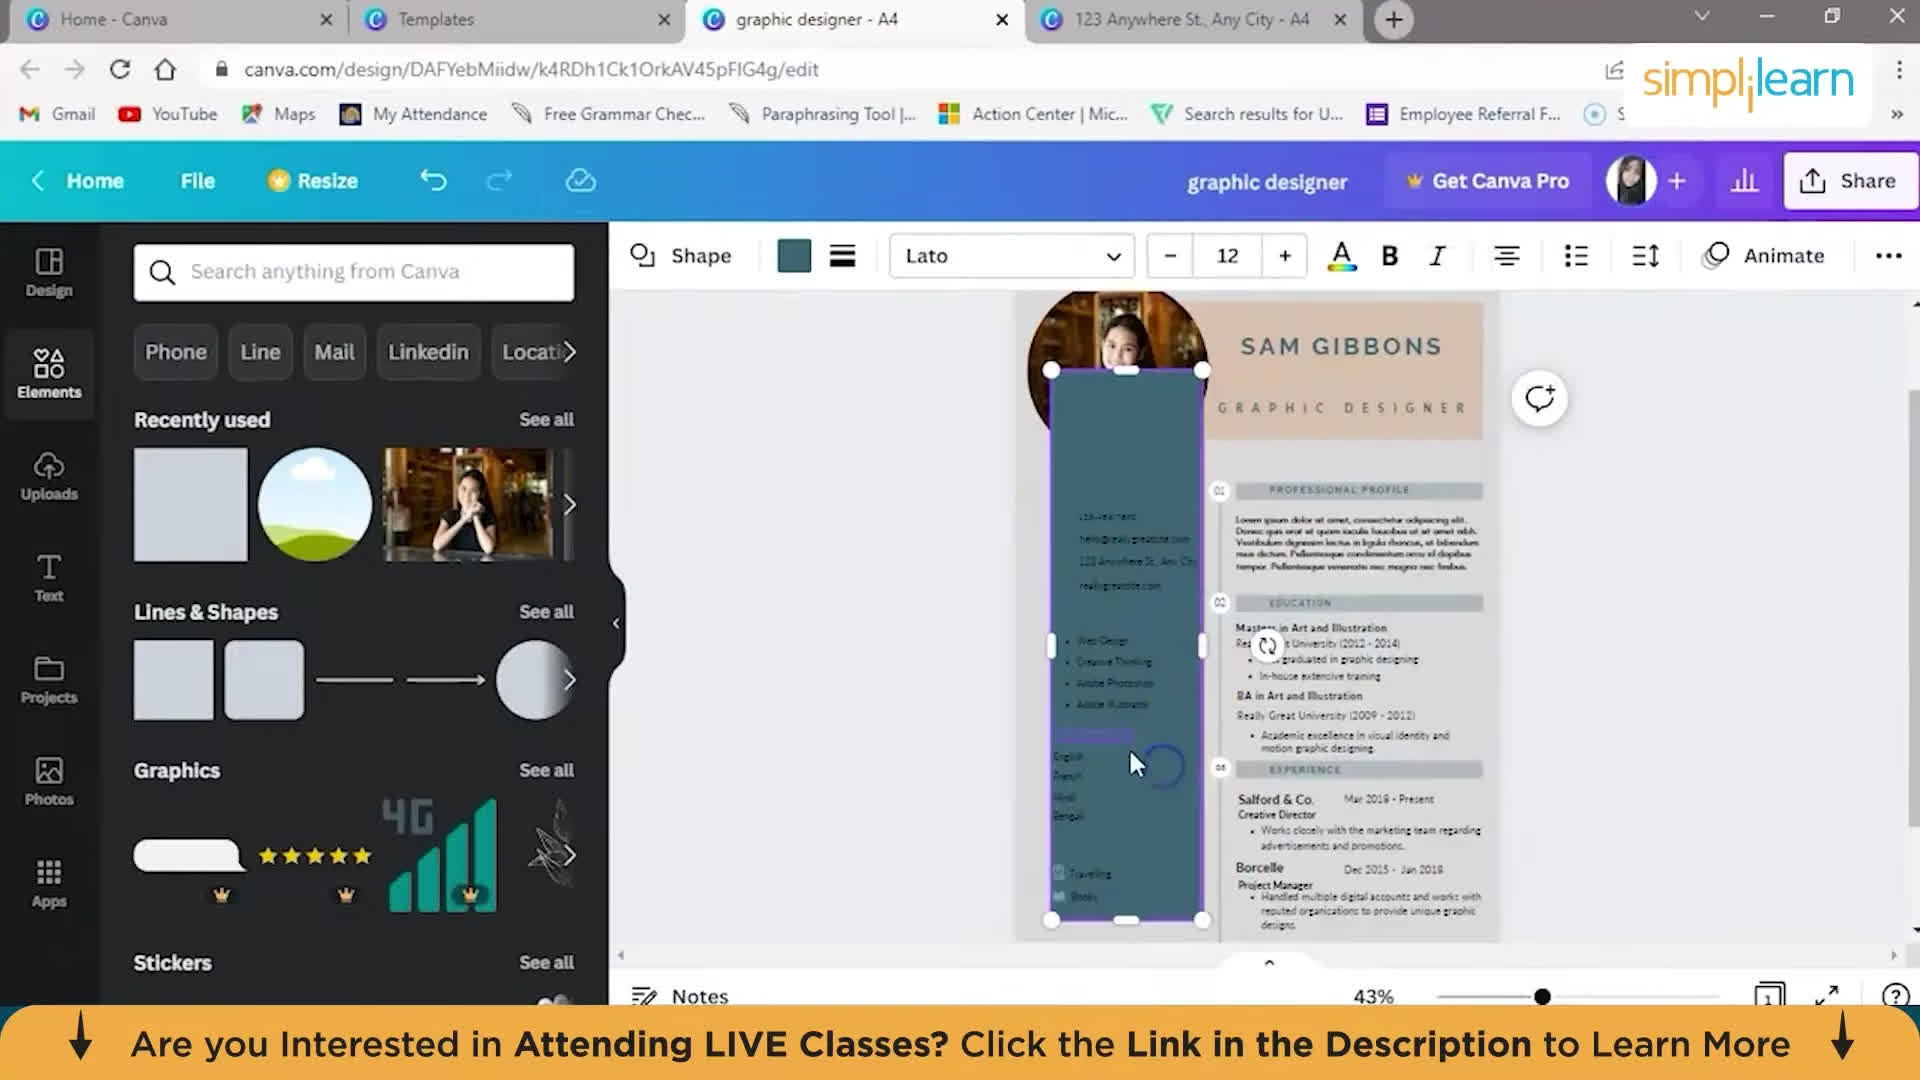Screen dimensions: 1920x1080
Task: Click the cloud save status icon
Action: pos(581,180)
